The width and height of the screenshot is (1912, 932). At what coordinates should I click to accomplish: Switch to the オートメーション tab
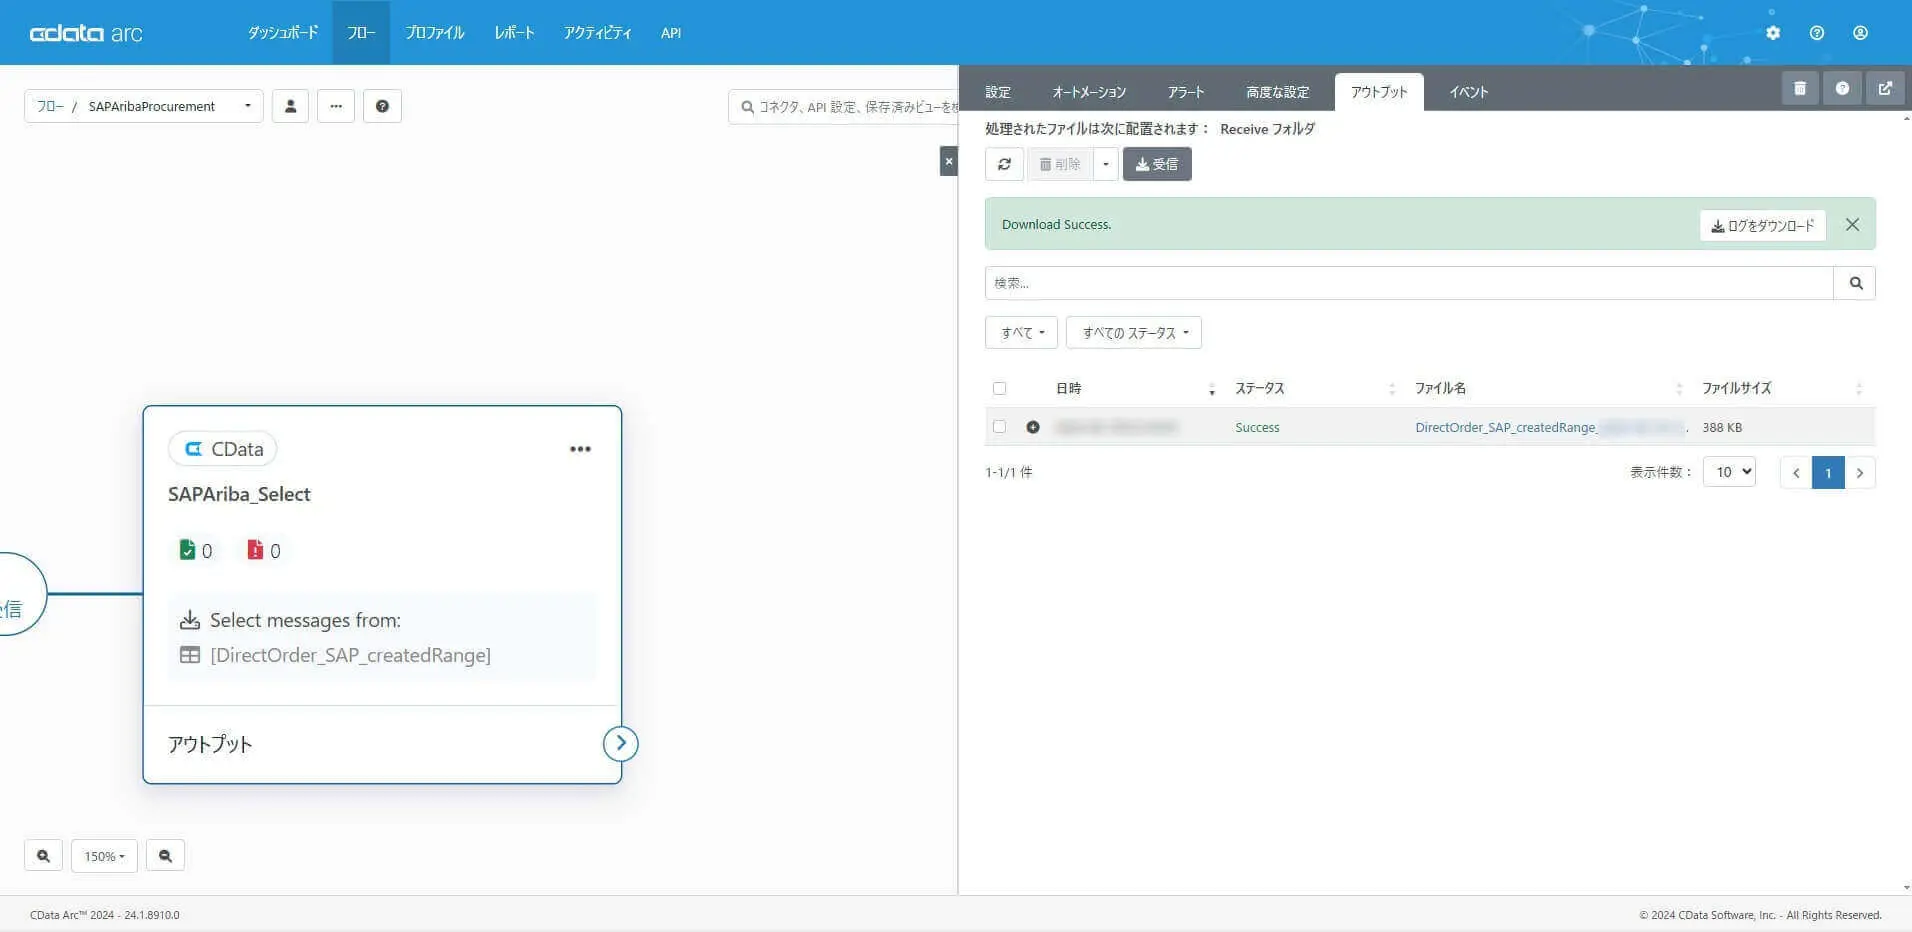click(1089, 92)
